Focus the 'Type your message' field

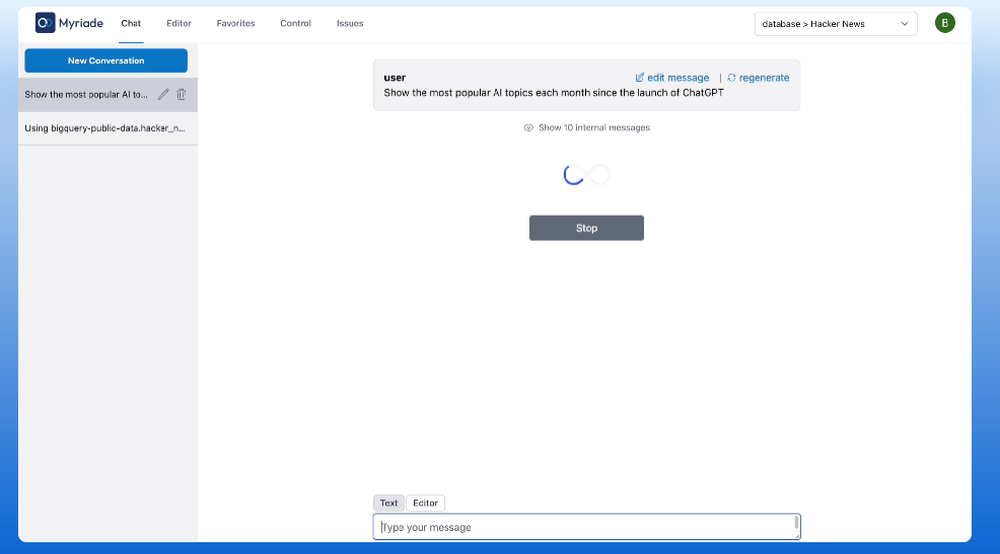point(586,527)
